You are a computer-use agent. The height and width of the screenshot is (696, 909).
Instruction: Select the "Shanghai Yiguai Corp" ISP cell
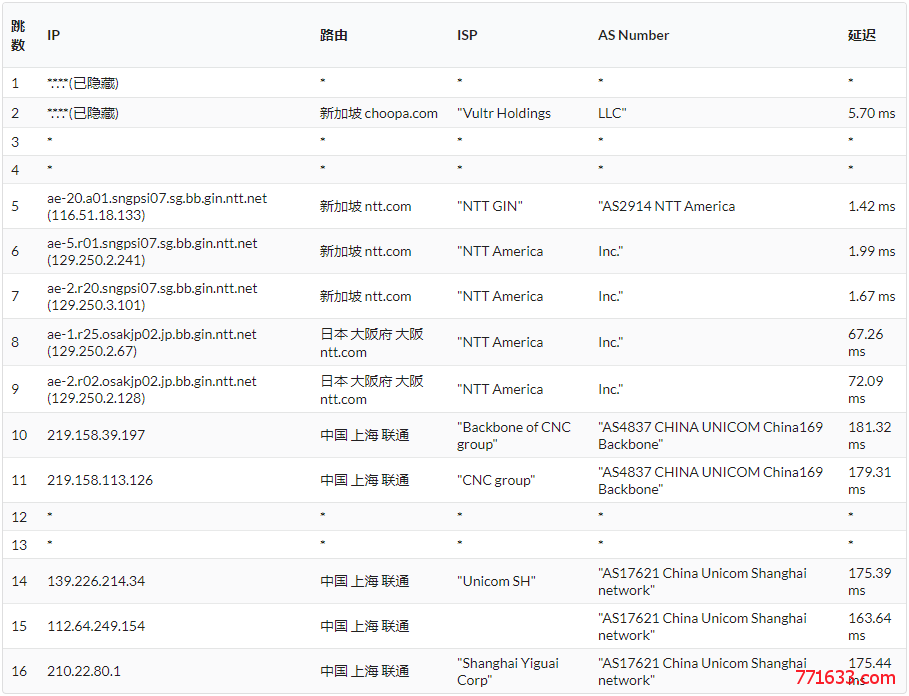(508, 671)
